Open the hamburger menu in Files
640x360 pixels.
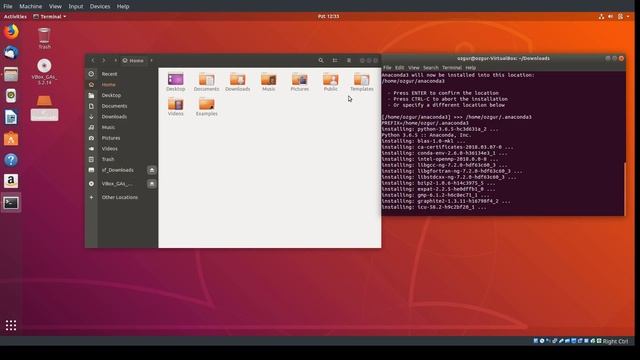pos(349,60)
